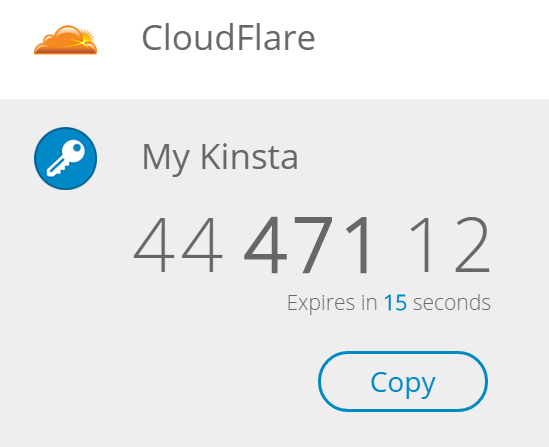Click the word 'Kinsta' in the account name

pyautogui.click(x=249, y=156)
